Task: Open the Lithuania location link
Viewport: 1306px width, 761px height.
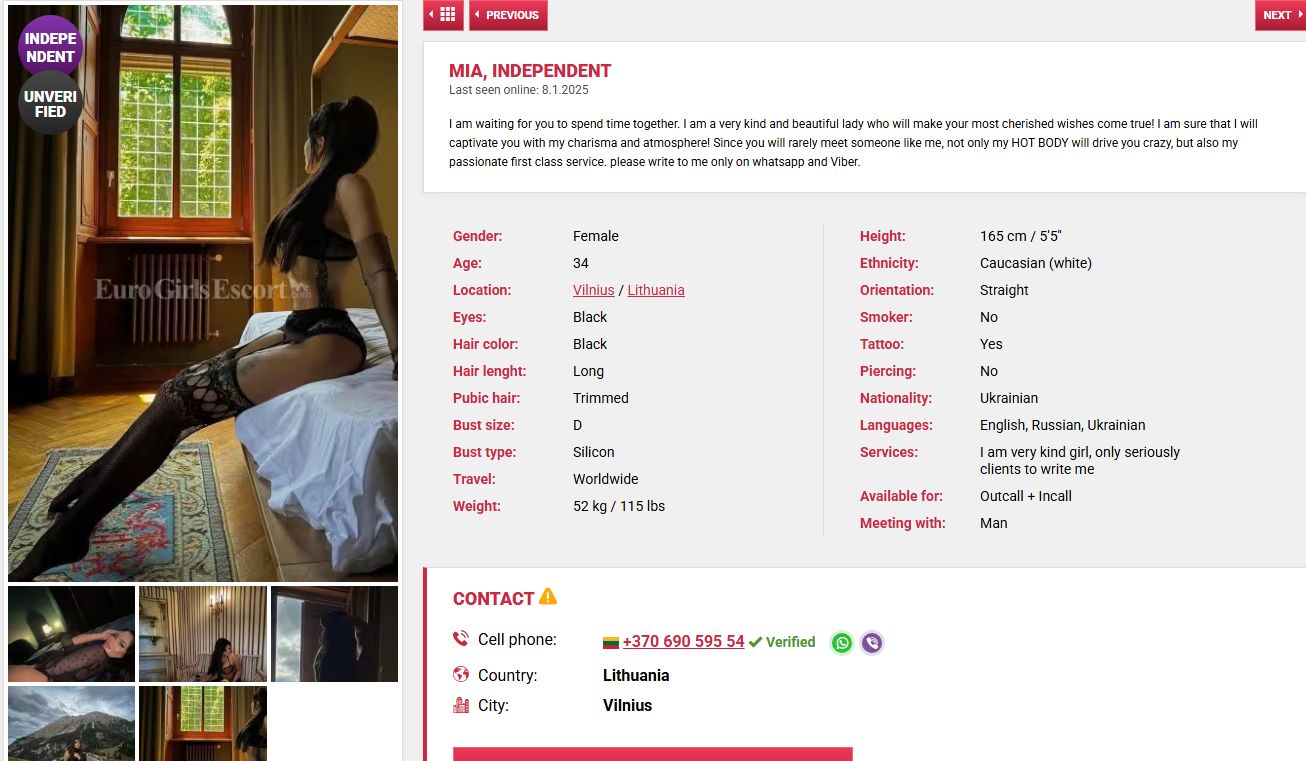Action: (x=656, y=290)
